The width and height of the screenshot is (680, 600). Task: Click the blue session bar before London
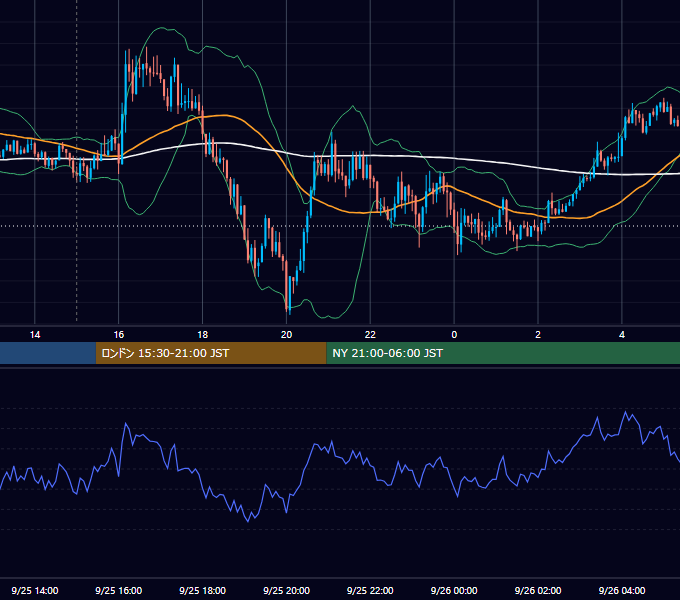pyautogui.click(x=48, y=353)
